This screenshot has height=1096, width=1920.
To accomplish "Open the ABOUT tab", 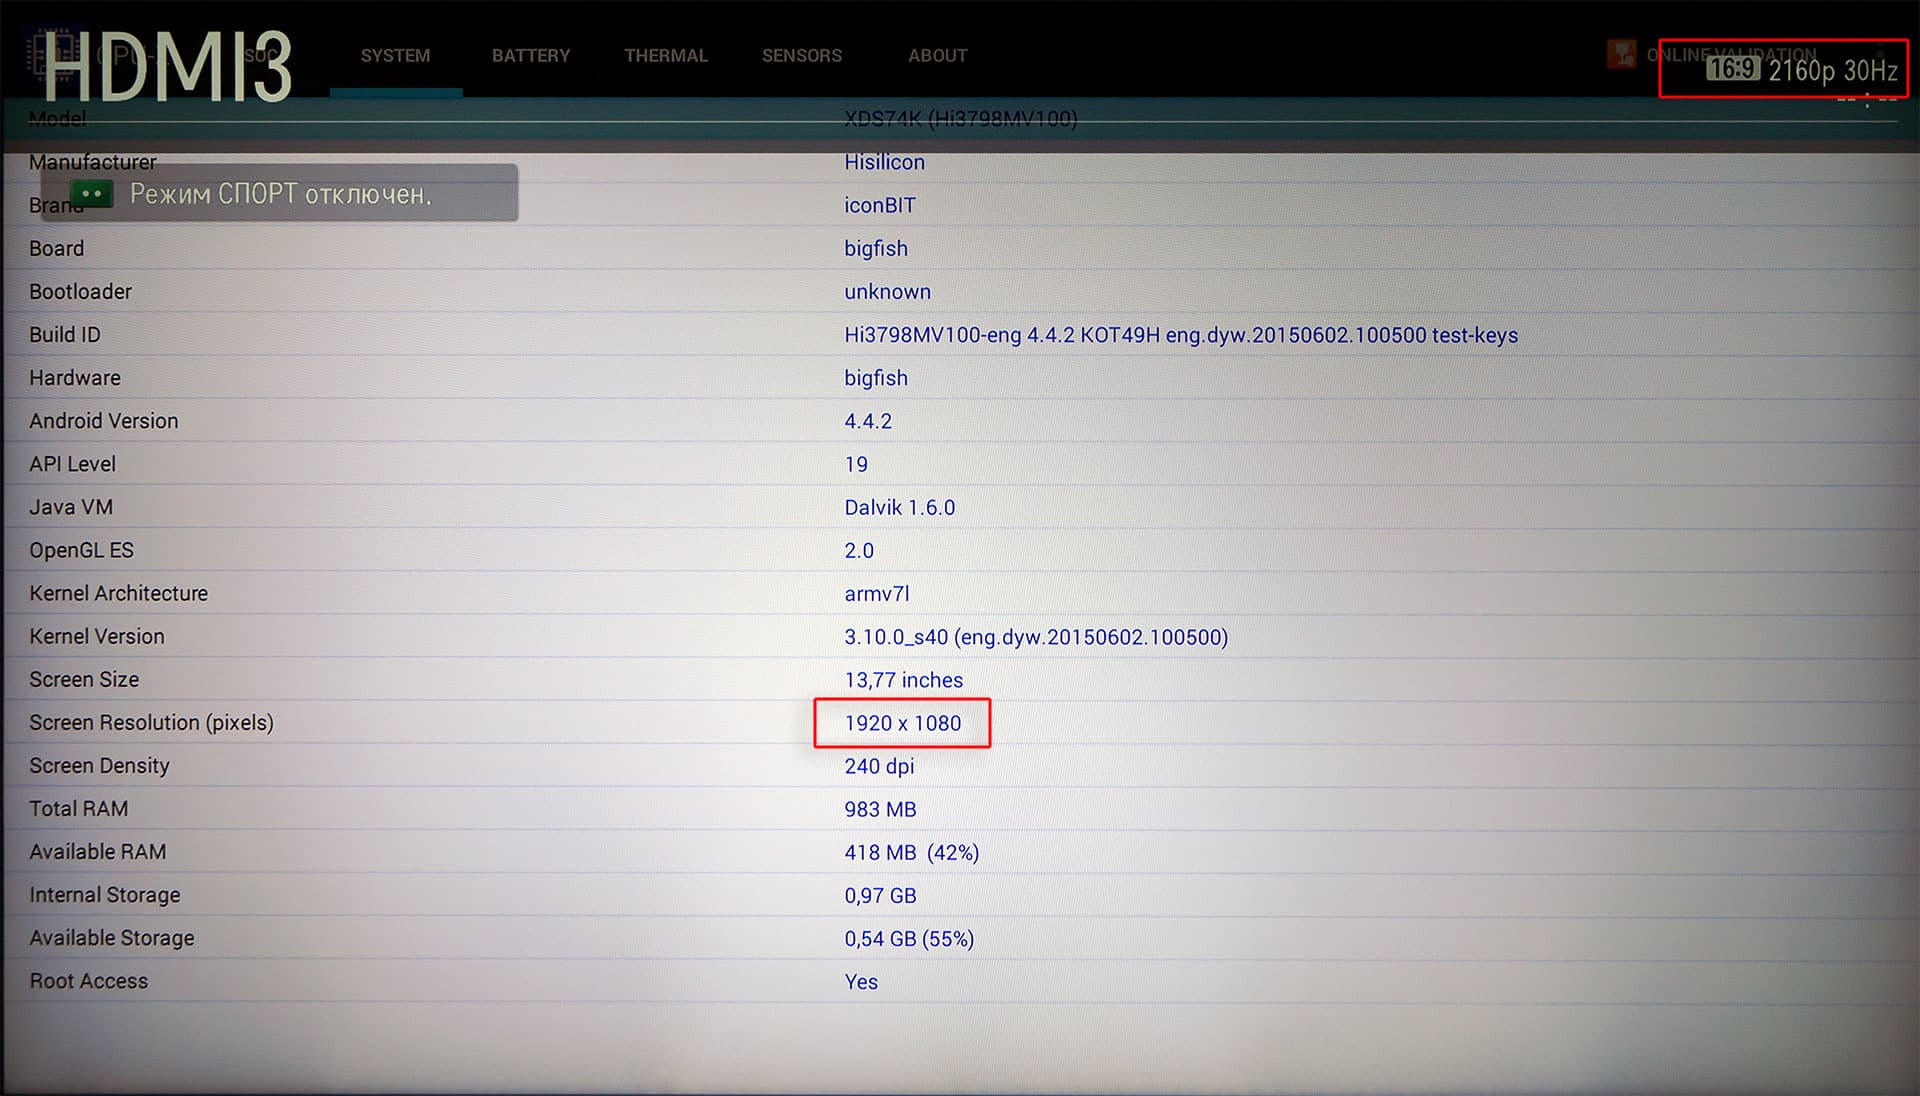I will [x=937, y=56].
